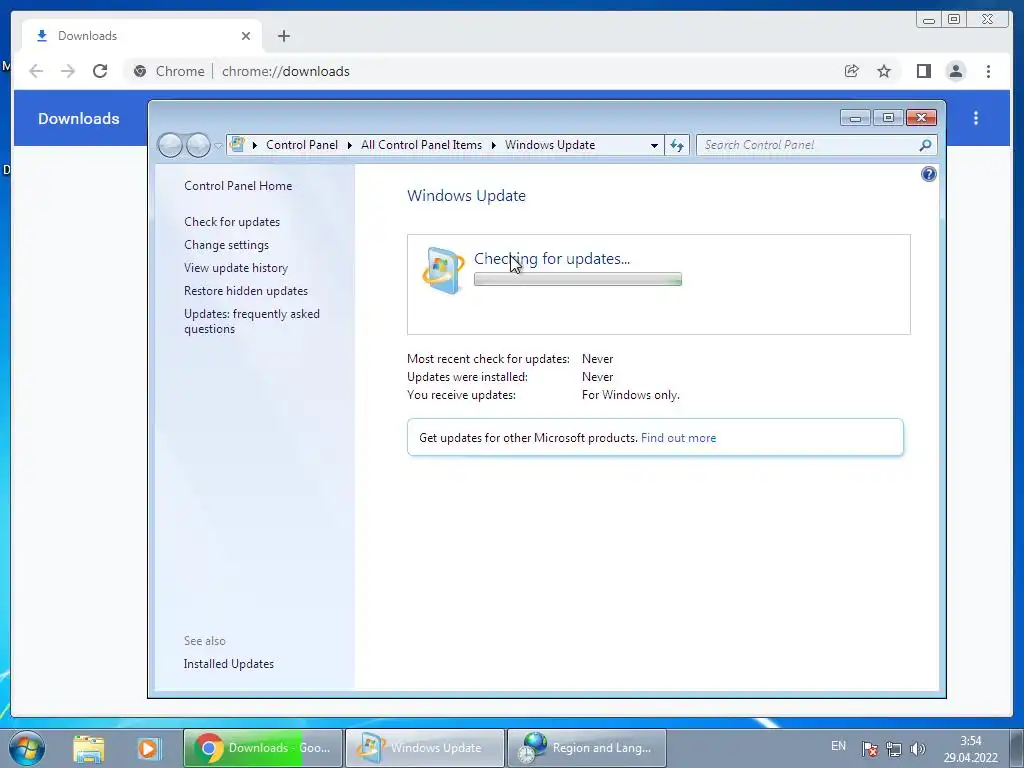This screenshot has height=768, width=1024.
Task: Open Chrome side panel icon
Action: 923,71
